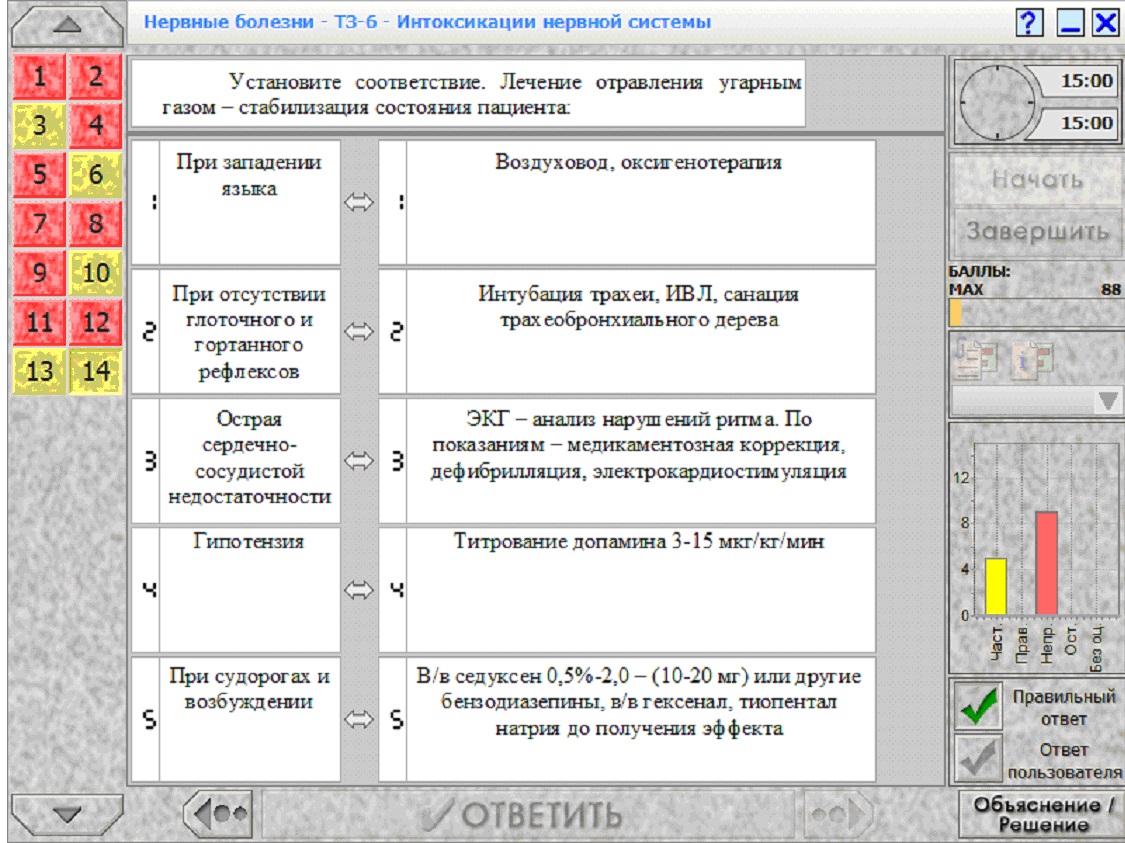This screenshot has height=843, width=1125.
Task: Click the orange score progress bar
Action: click(x=955, y=313)
